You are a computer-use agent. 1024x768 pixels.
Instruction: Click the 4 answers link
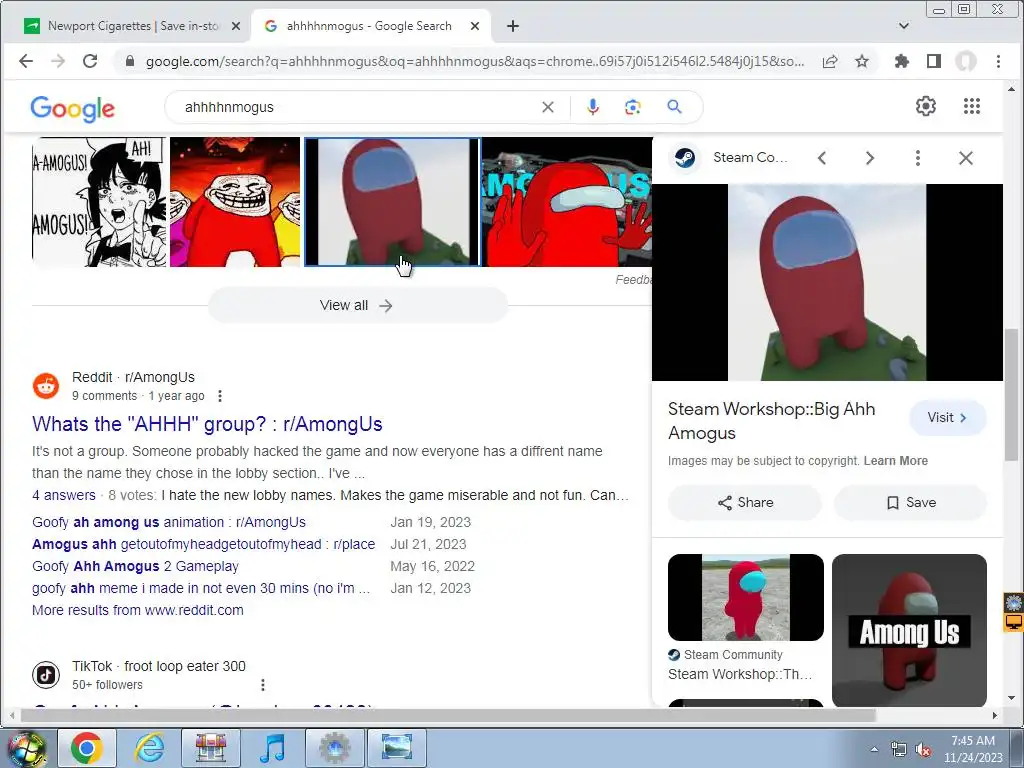click(63, 495)
